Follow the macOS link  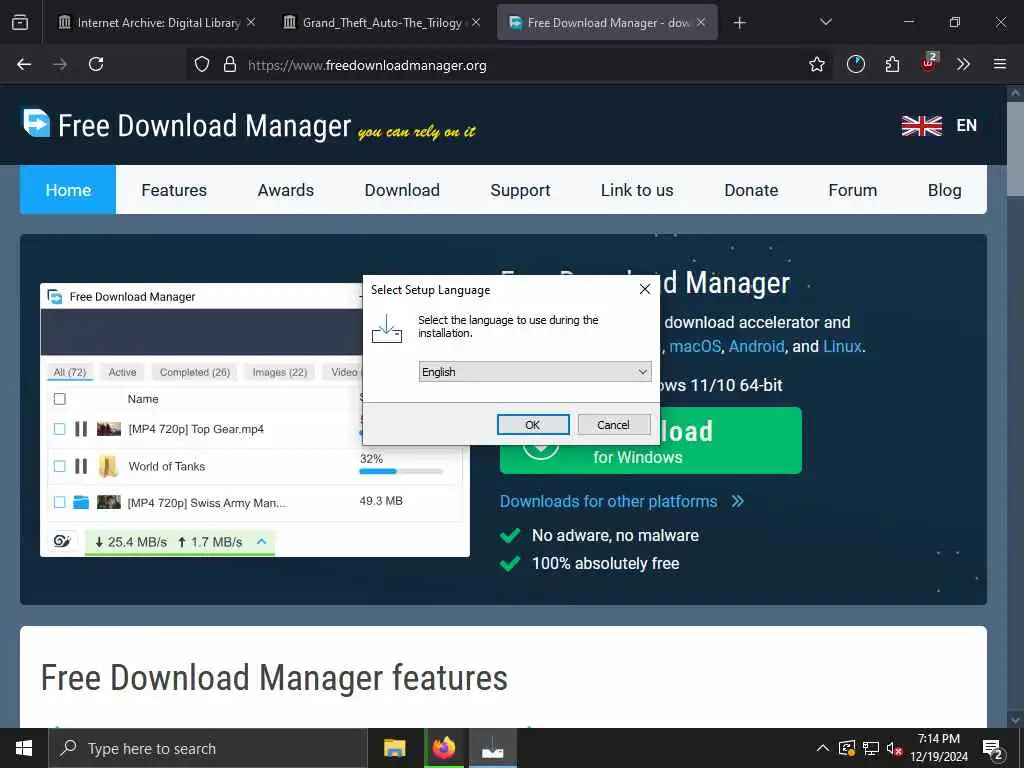[695, 346]
